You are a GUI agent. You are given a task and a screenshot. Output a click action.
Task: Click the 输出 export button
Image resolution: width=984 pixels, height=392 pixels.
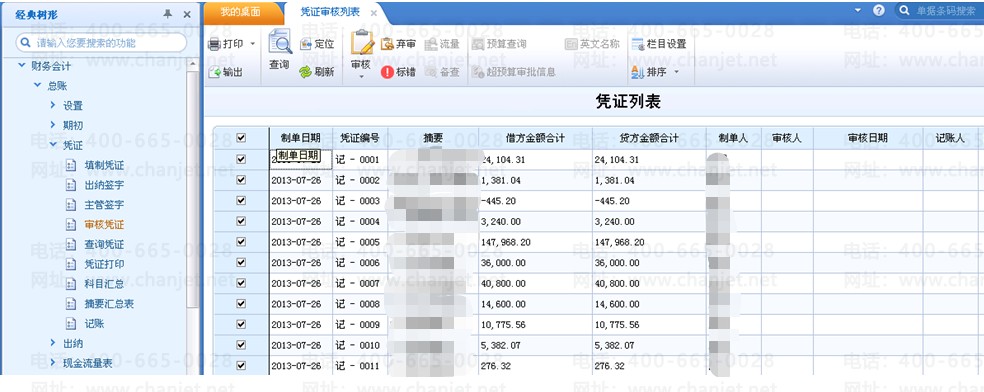click(x=226, y=72)
